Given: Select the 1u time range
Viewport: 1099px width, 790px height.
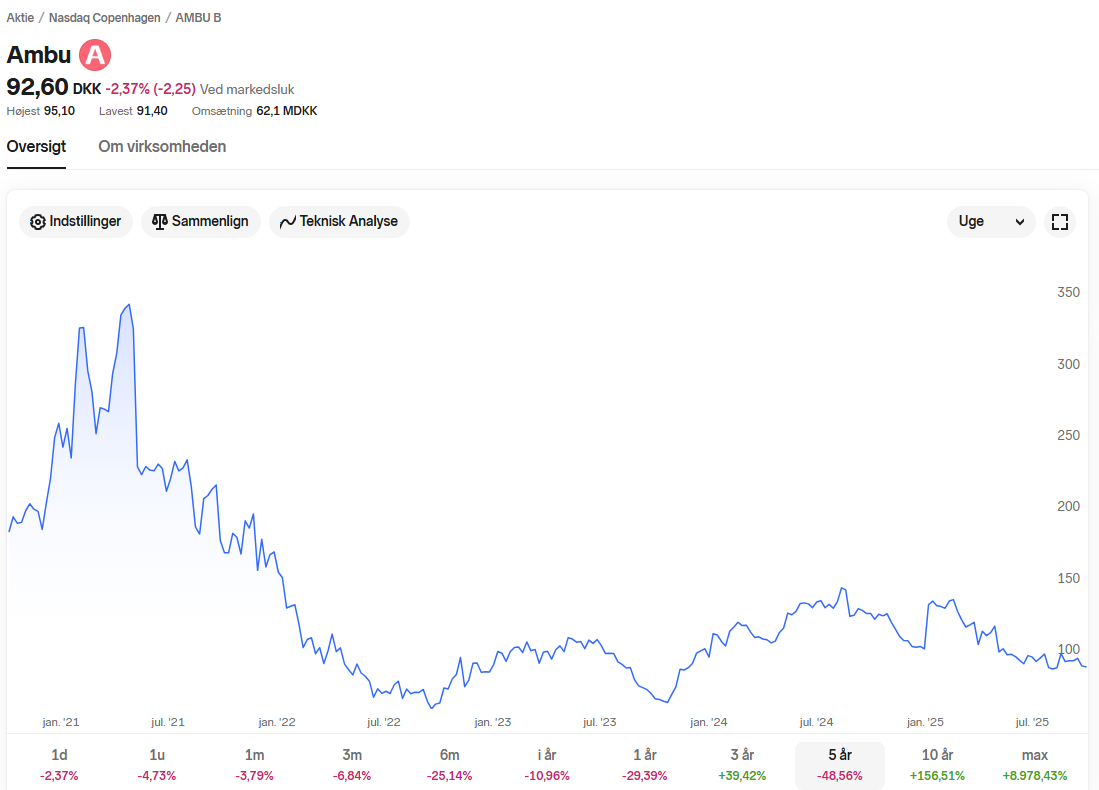Looking at the screenshot, I should tap(157, 764).
